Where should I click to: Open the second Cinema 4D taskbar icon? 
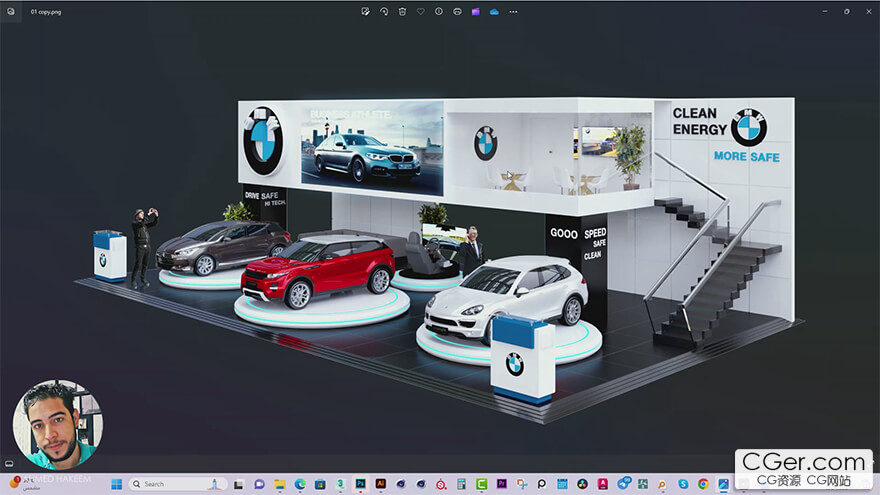point(421,484)
